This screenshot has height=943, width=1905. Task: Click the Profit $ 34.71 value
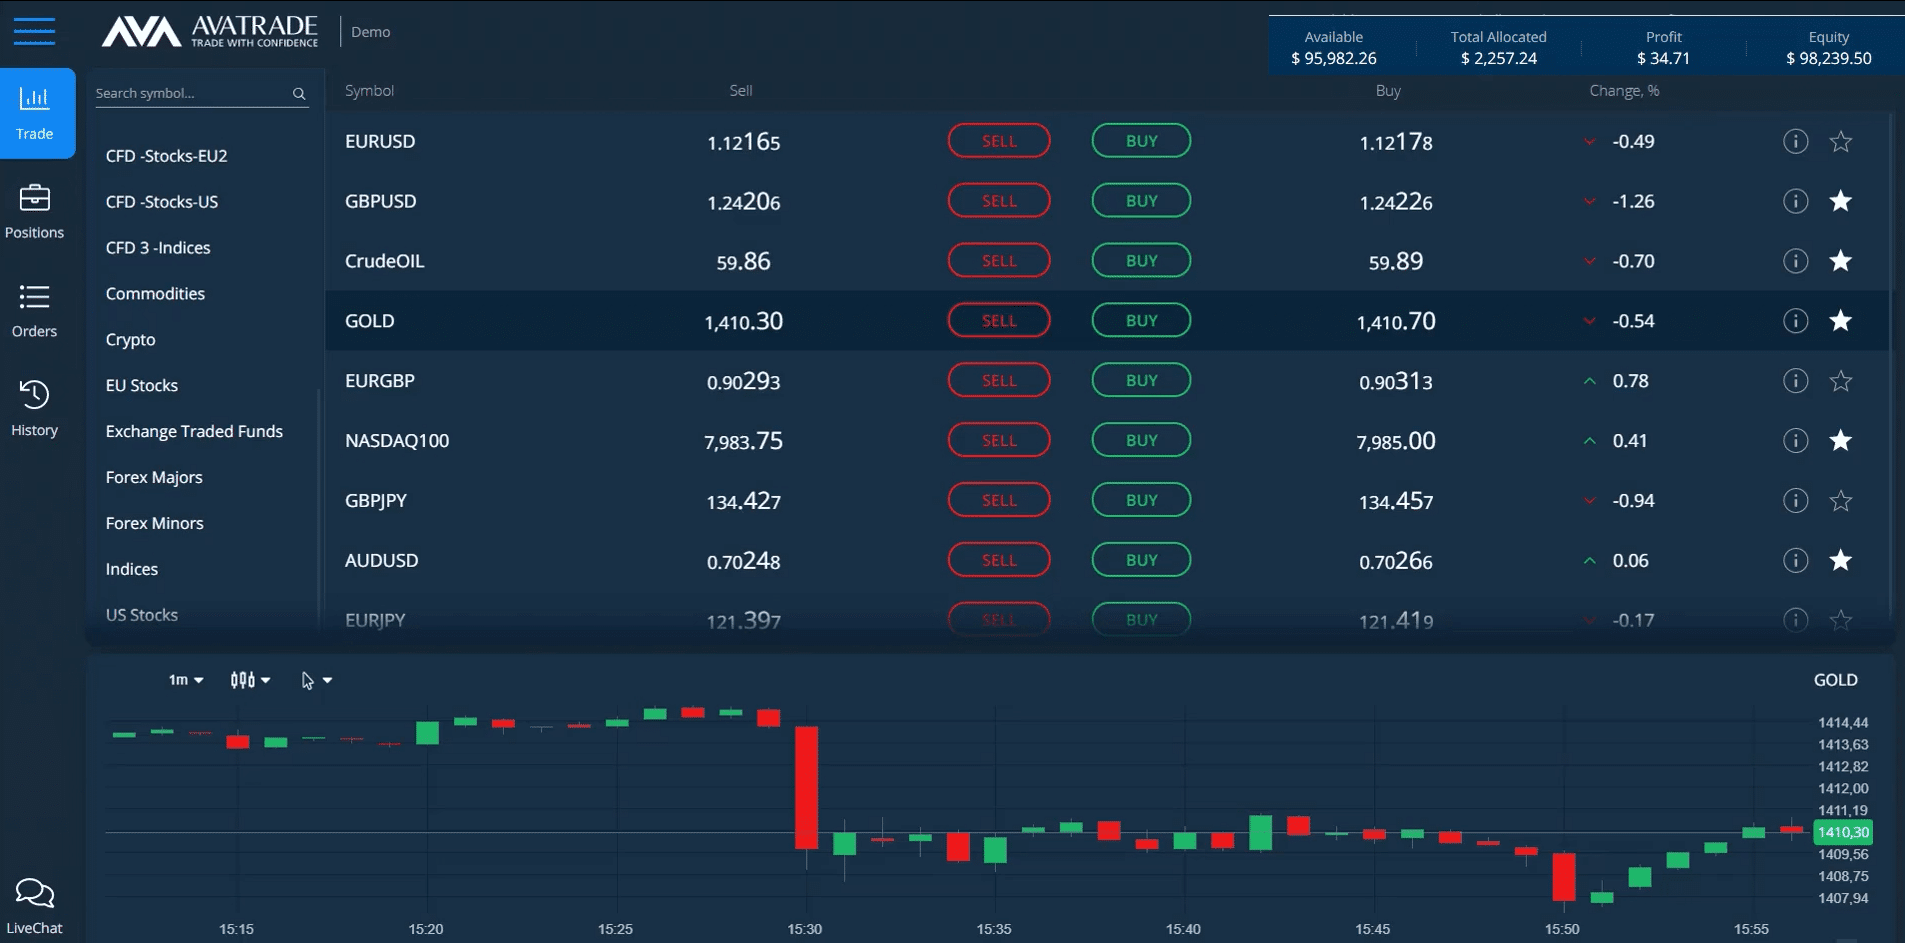point(1663,58)
